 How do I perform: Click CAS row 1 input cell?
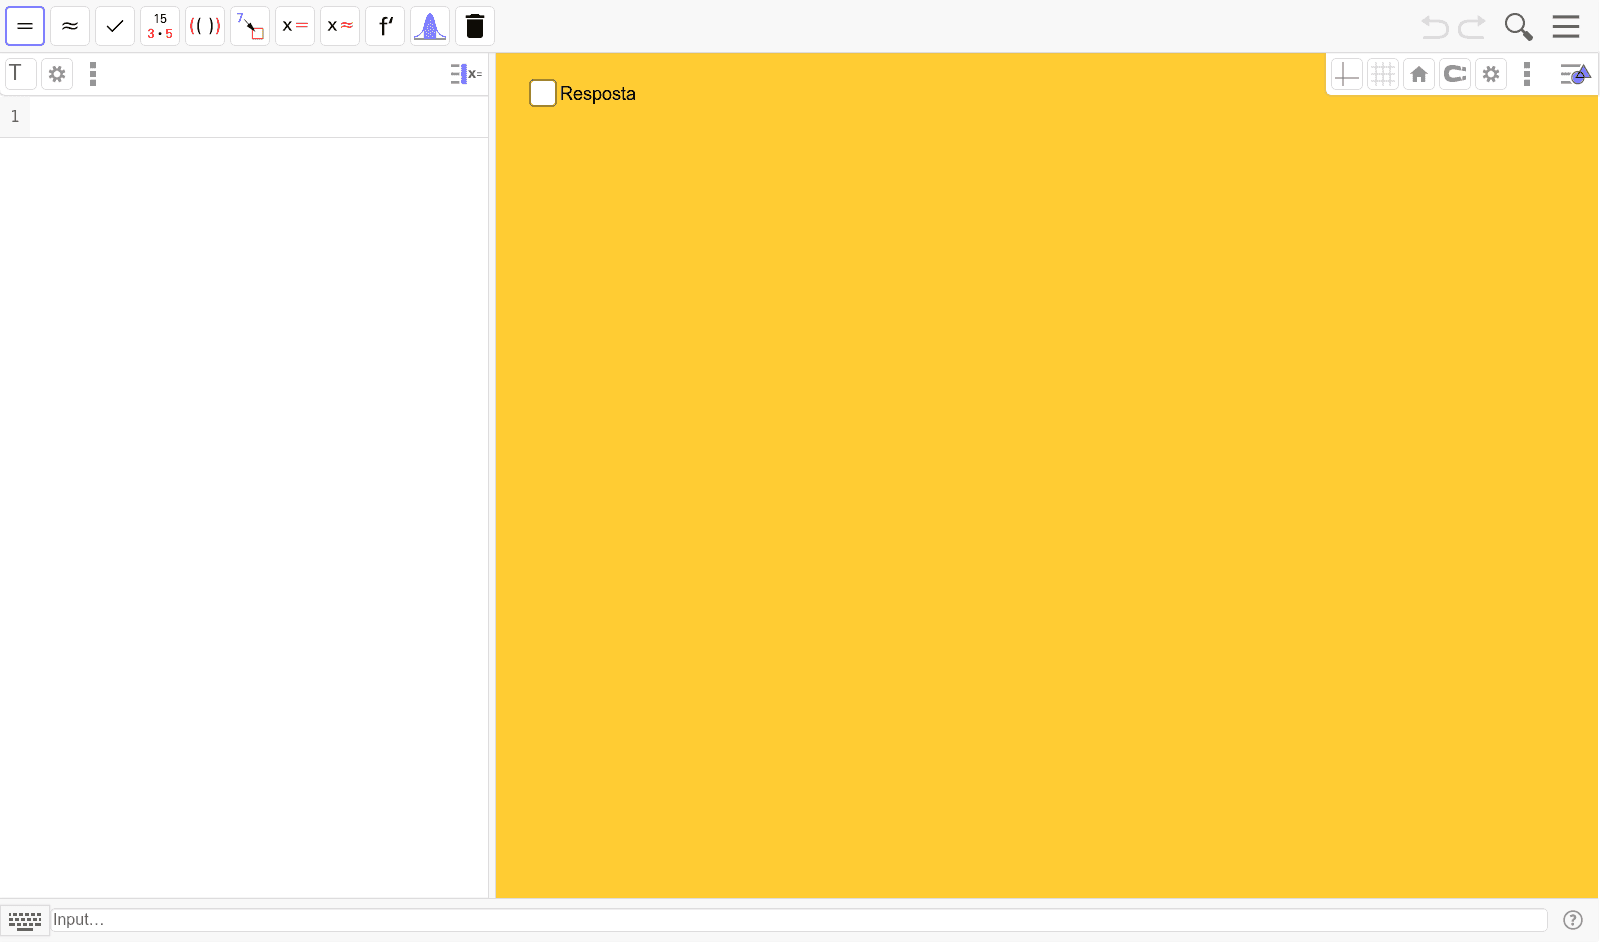coord(259,117)
